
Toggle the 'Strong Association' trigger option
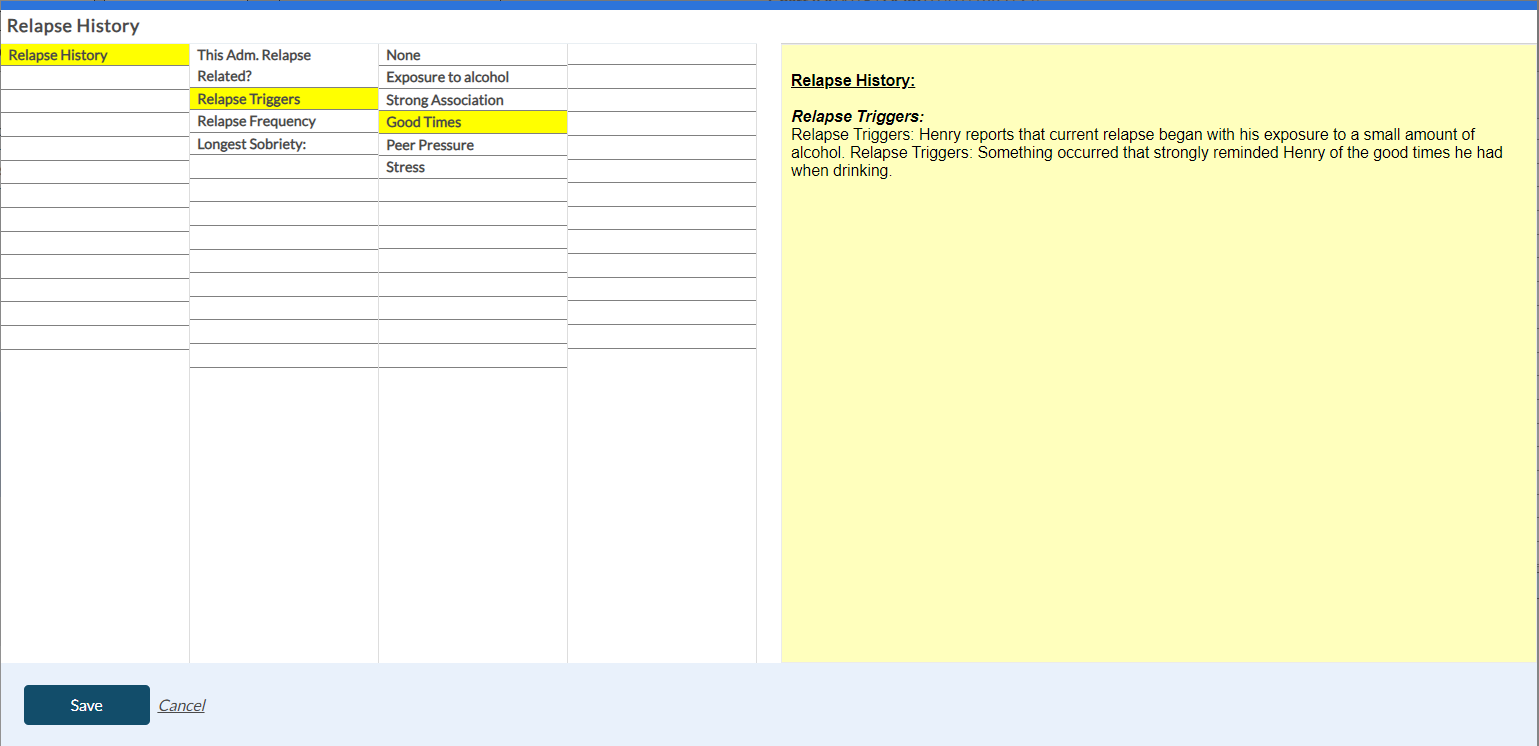[445, 100]
